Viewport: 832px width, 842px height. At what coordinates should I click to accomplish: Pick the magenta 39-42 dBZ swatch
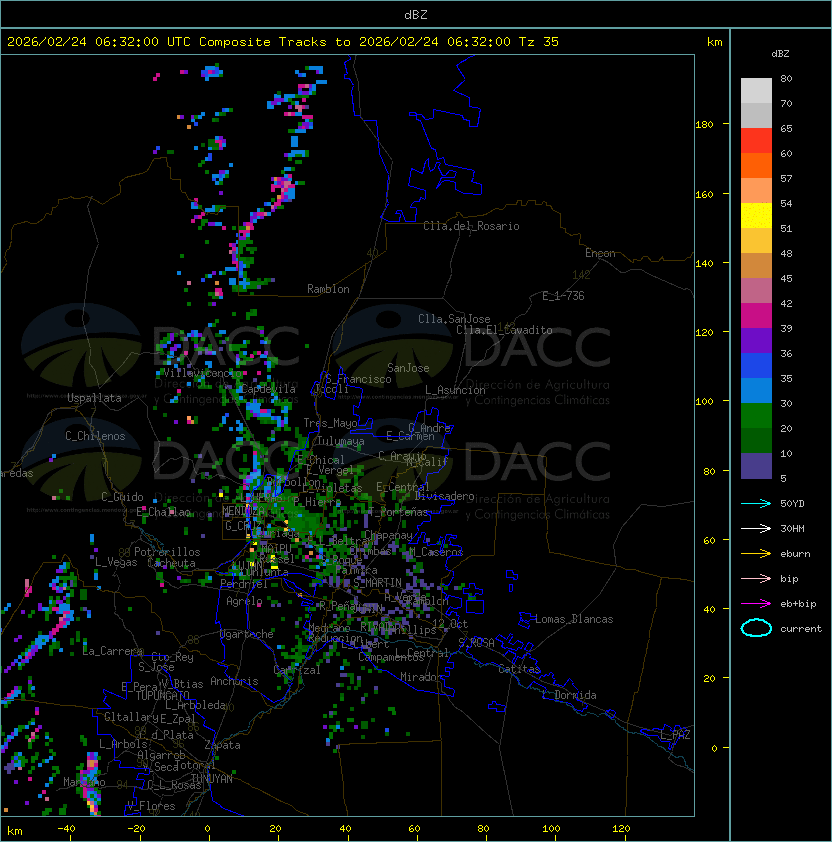(756, 316)
